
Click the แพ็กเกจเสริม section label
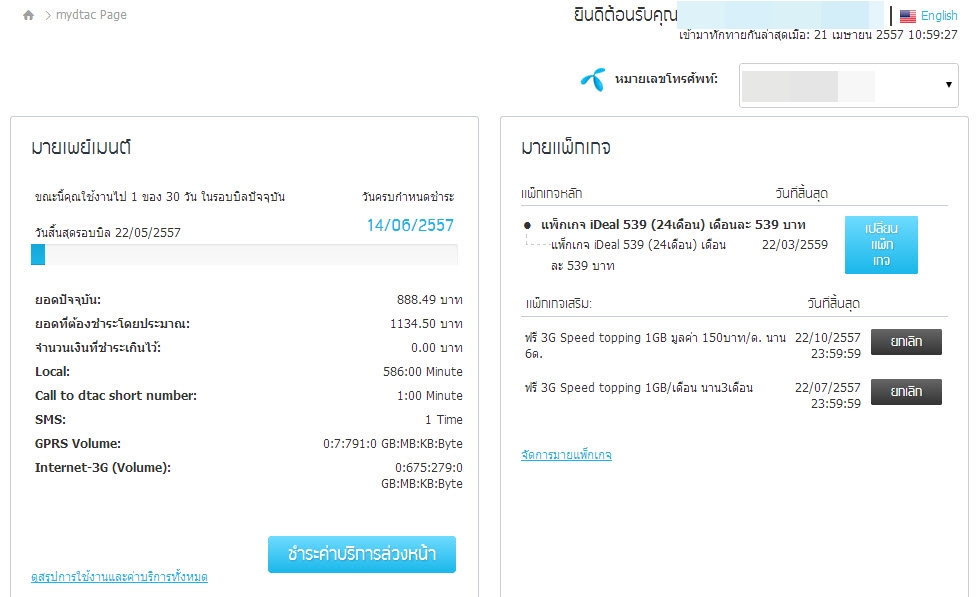559,304
